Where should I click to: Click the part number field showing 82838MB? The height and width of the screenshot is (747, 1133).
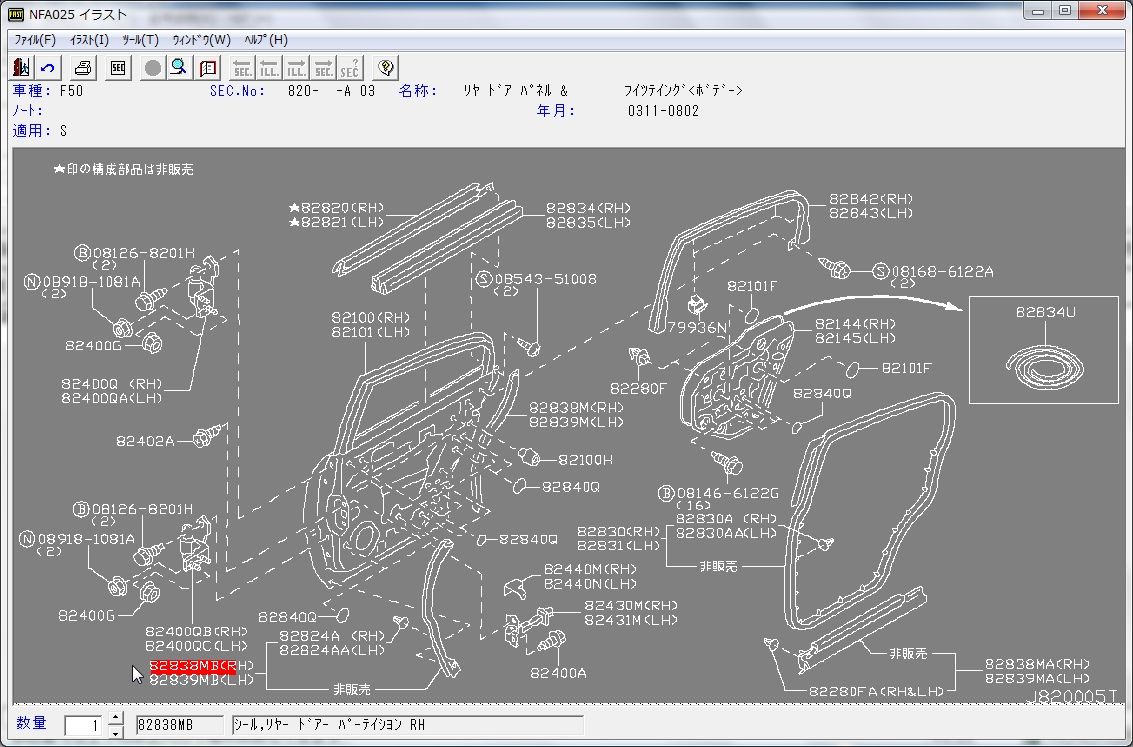[179, 725]
